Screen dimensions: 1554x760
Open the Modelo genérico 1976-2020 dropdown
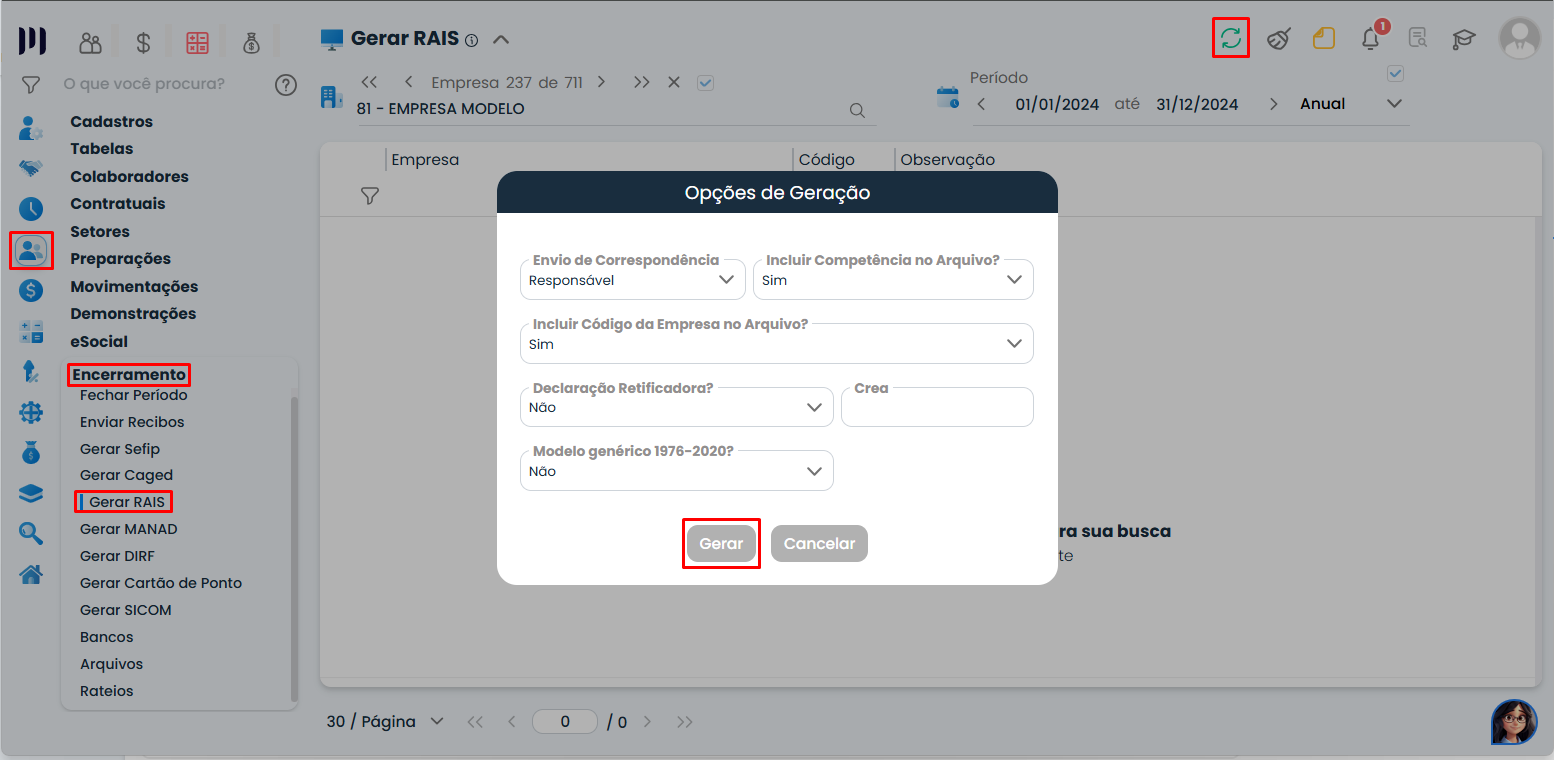[676, 471]
